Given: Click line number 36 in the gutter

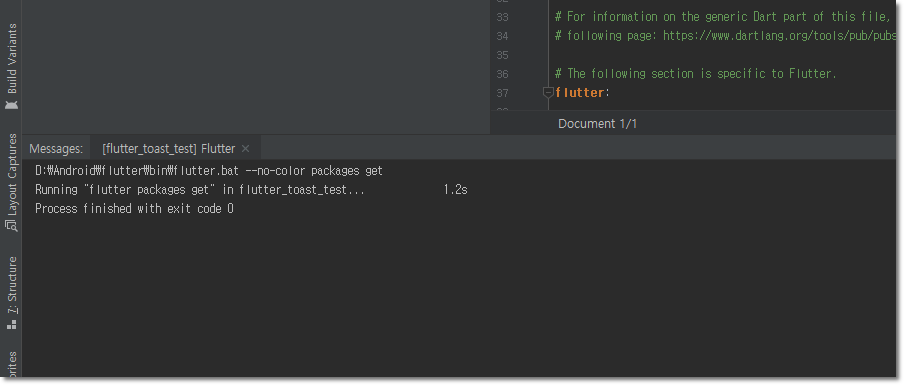Looking at the screenshot, I should (x=502, y=74).
